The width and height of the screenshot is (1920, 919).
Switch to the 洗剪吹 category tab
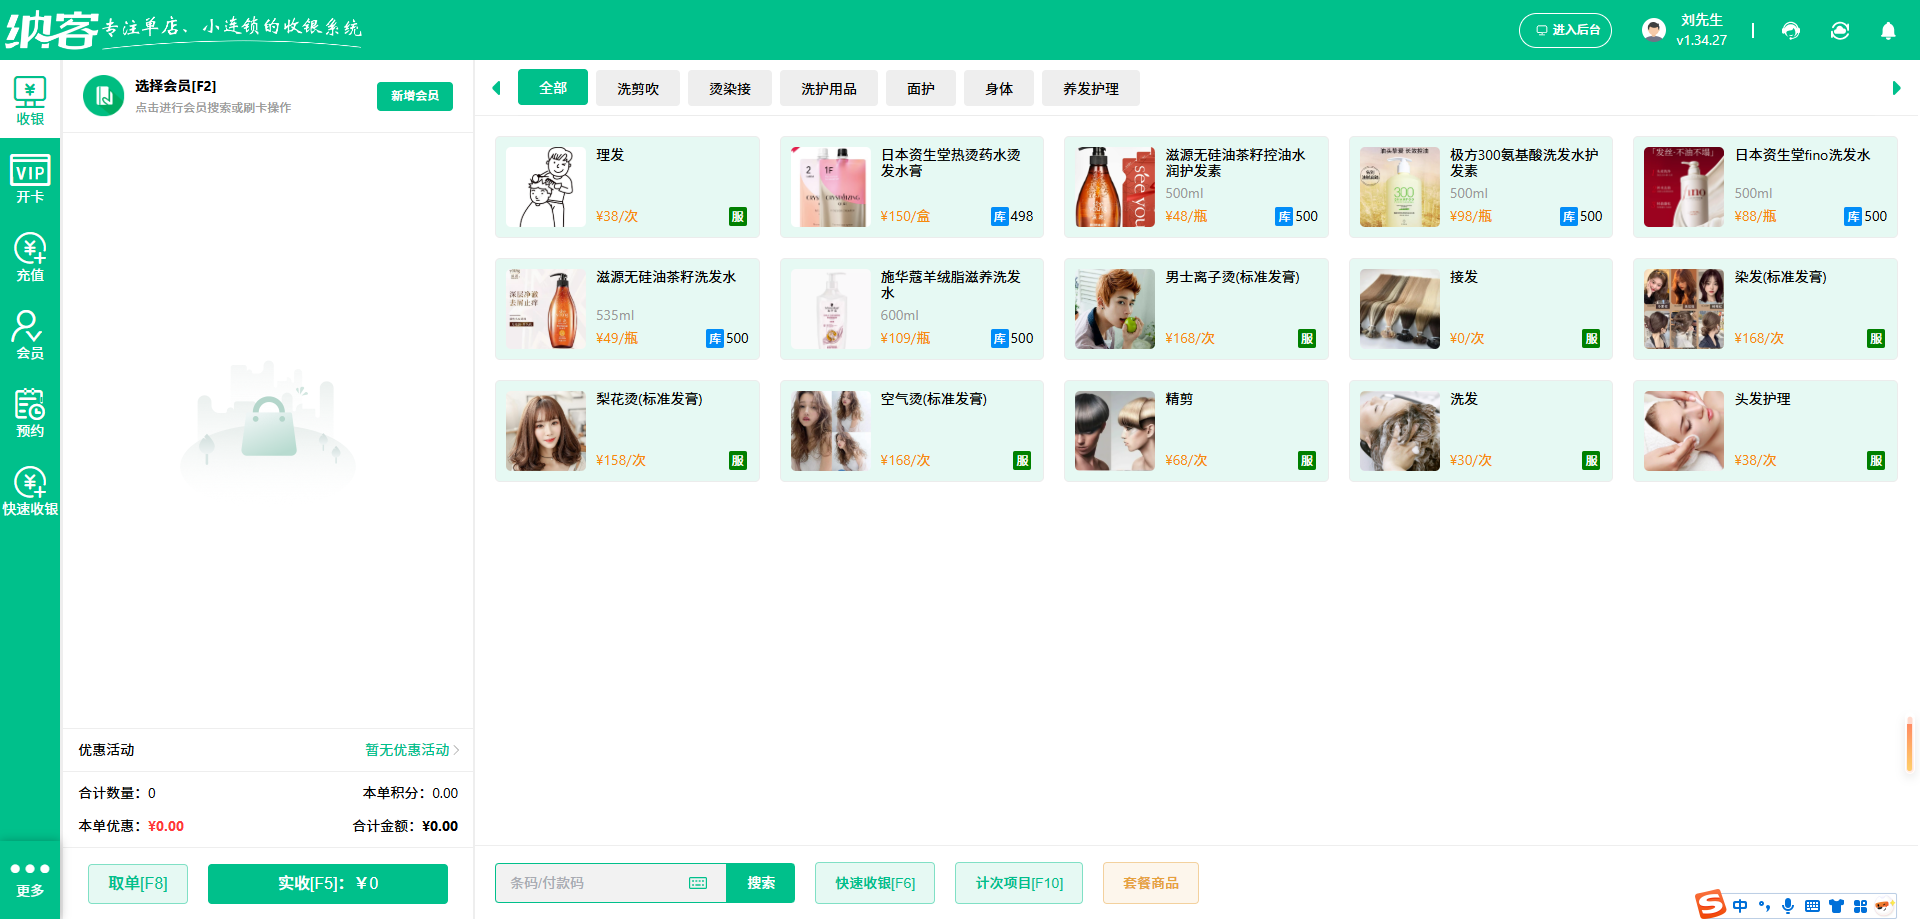pyautogui.click(x=637, y=88)
